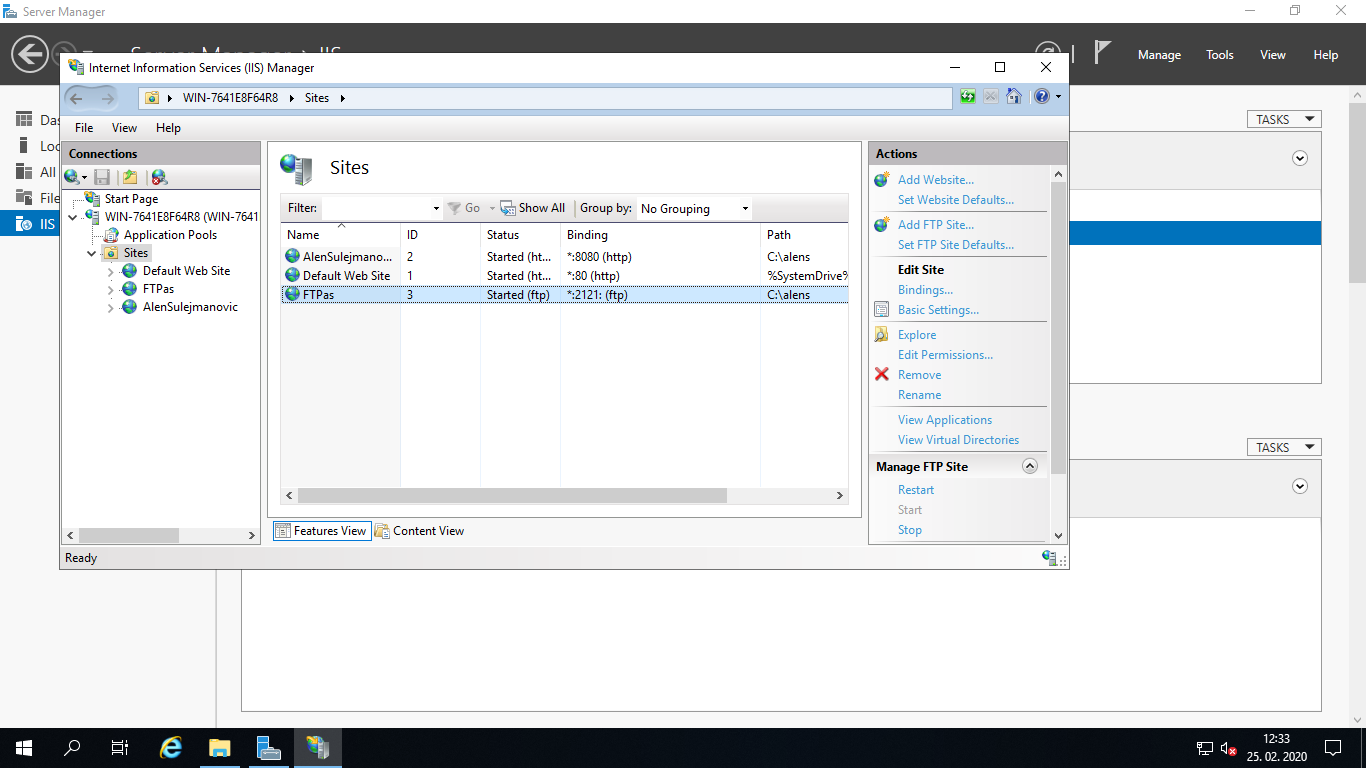This screenshot has height=768, width=1366.
Task: Click the Back navigation arrow in IIS Manager
Action: point(77,98)
